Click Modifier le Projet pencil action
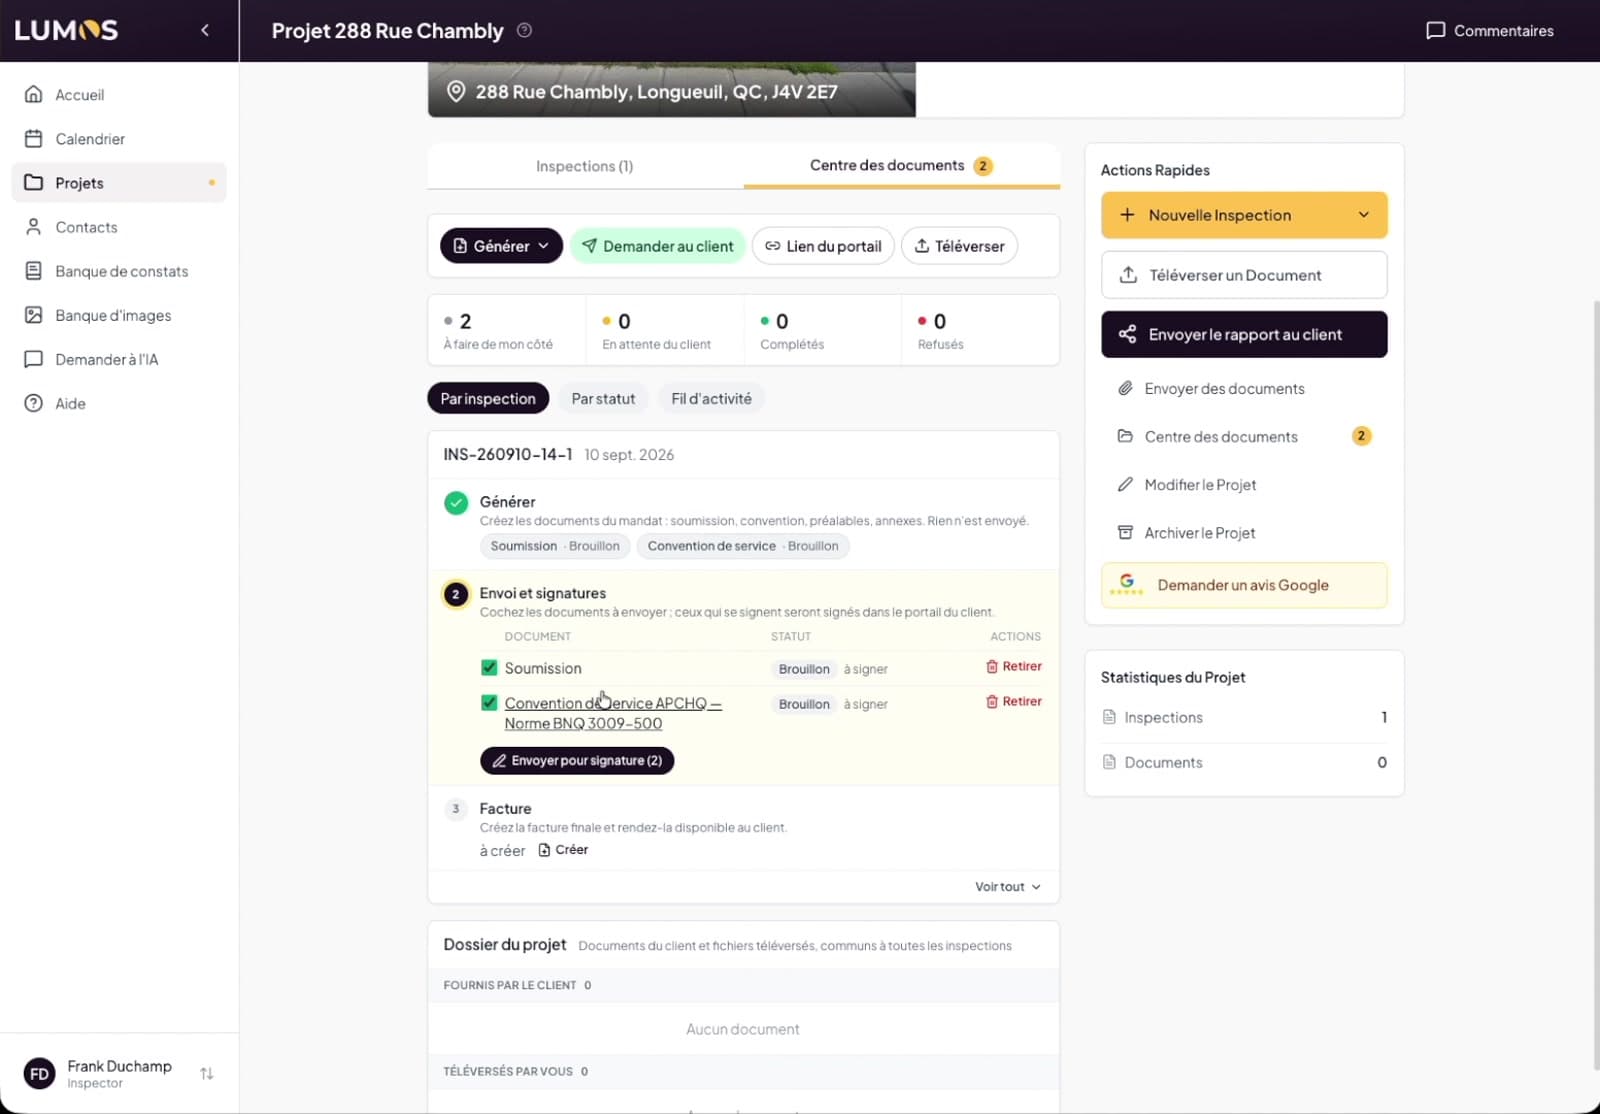Image resolution: width=1600 pixels, height=1114 pixels. tap(1244, 484)
